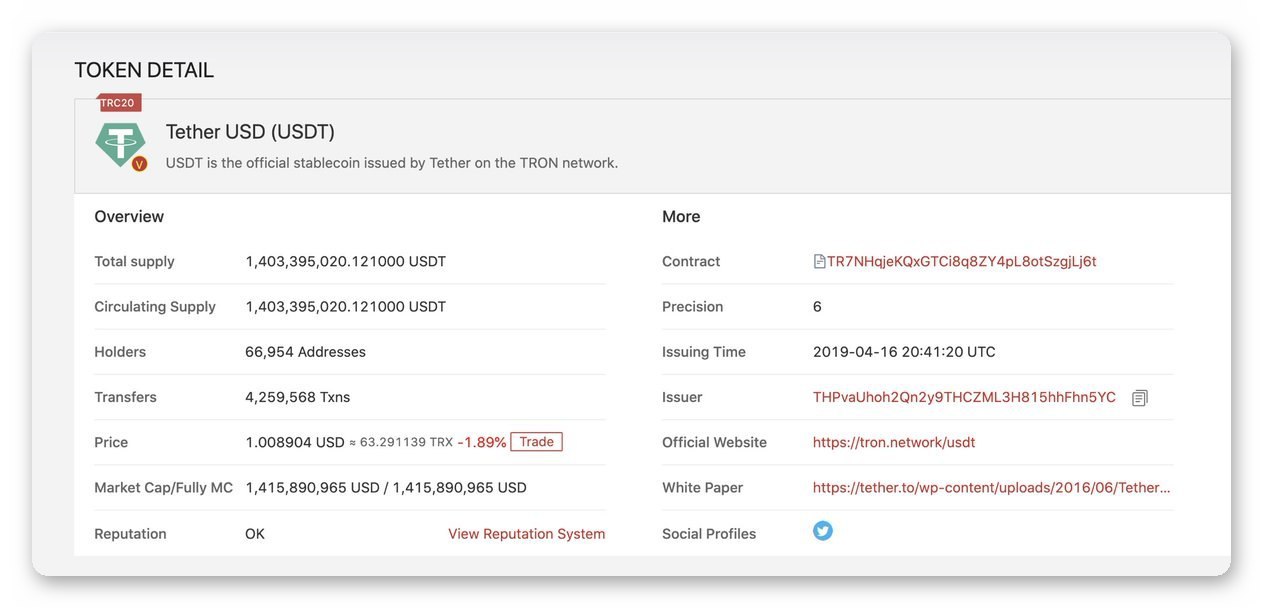Viewport: 1263px width, 608px height.
Task: Click the 4,259,568 Txns transfers value
Action: [x=297, y=397]
